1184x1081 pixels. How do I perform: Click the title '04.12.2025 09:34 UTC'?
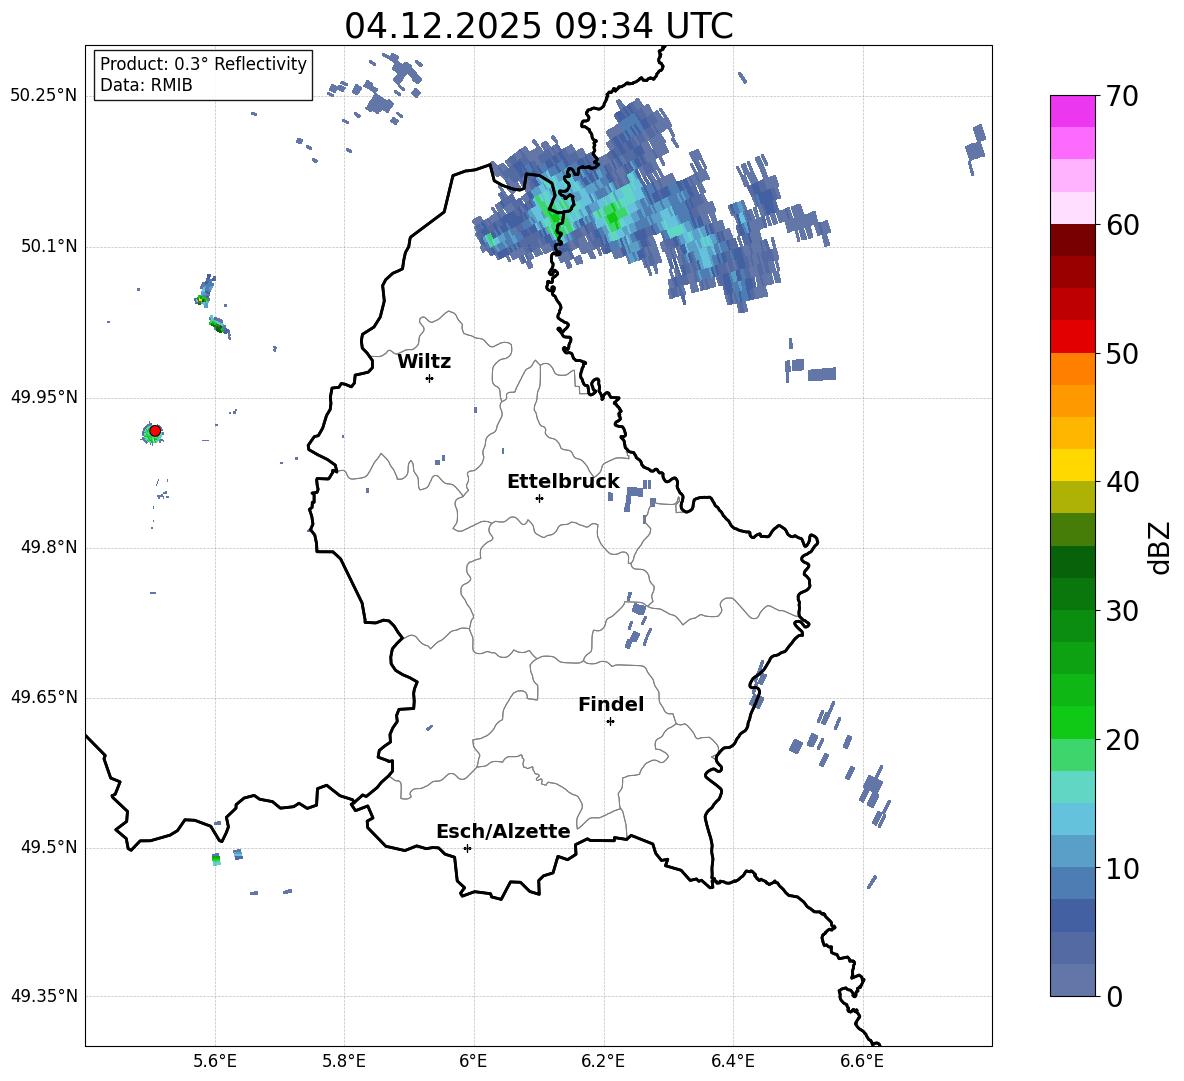point(538,26)
